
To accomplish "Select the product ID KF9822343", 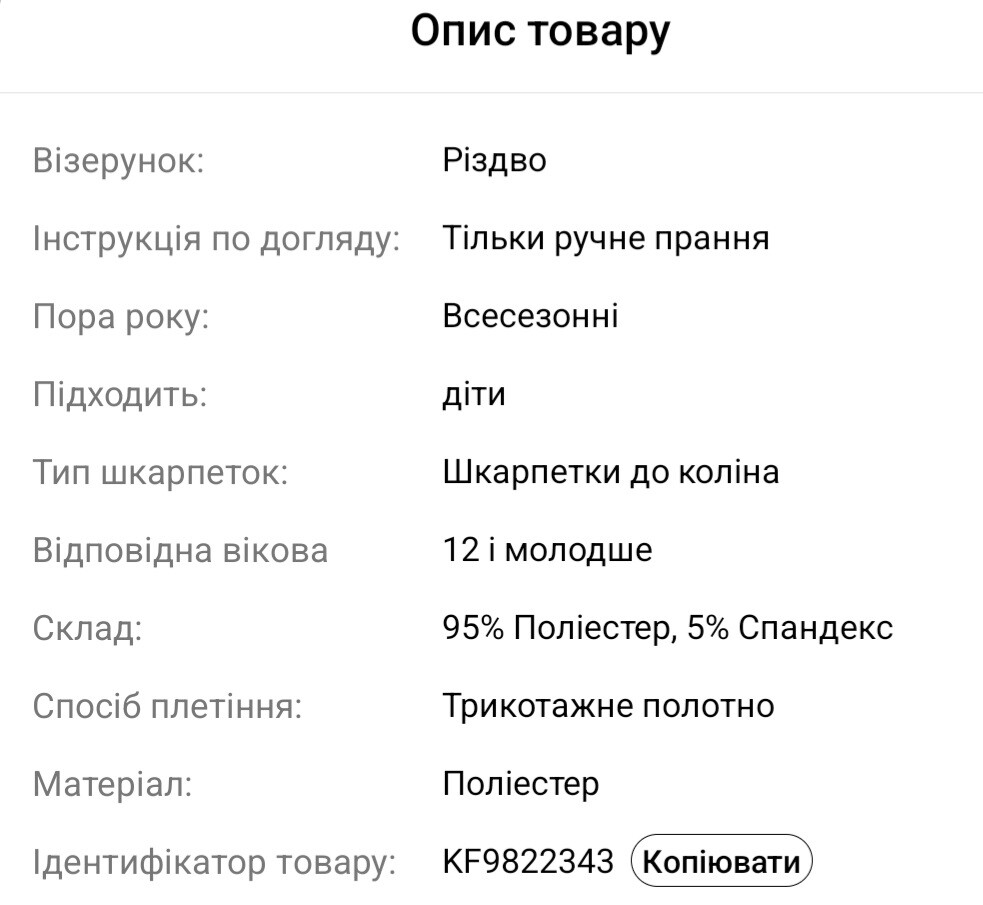I will pyautogui.click(x=527, y=861).
